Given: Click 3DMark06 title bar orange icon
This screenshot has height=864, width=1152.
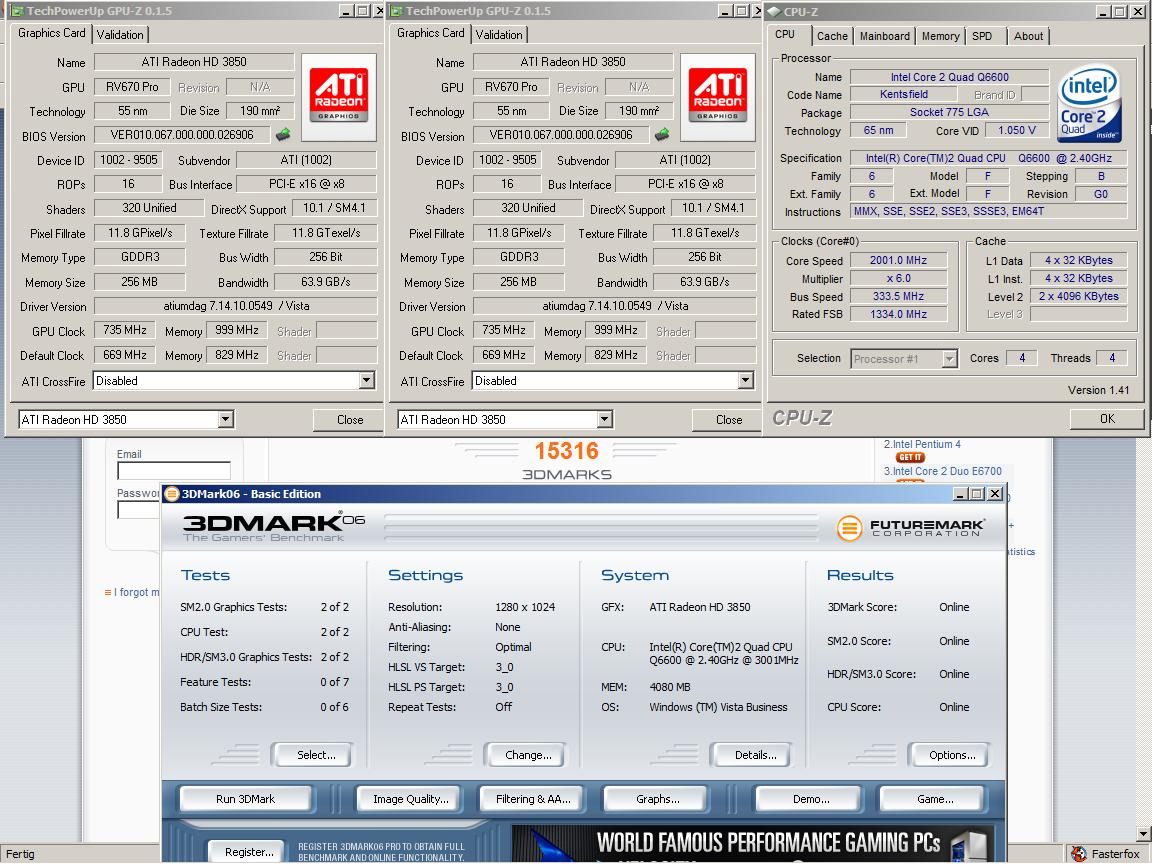Looking at the screenshot, I should click(171, 494).
